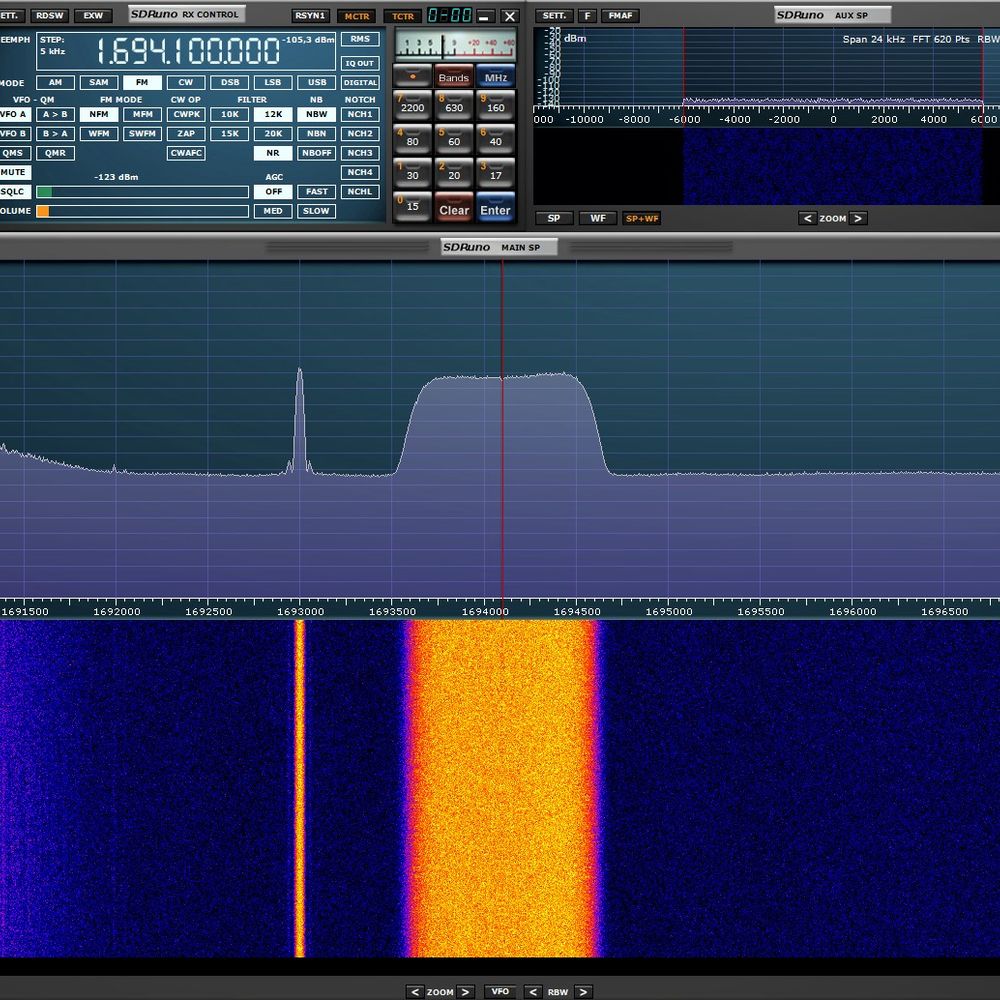Click the RMS button
This screenshot has width=1000, height=1000.
point(360,39)
